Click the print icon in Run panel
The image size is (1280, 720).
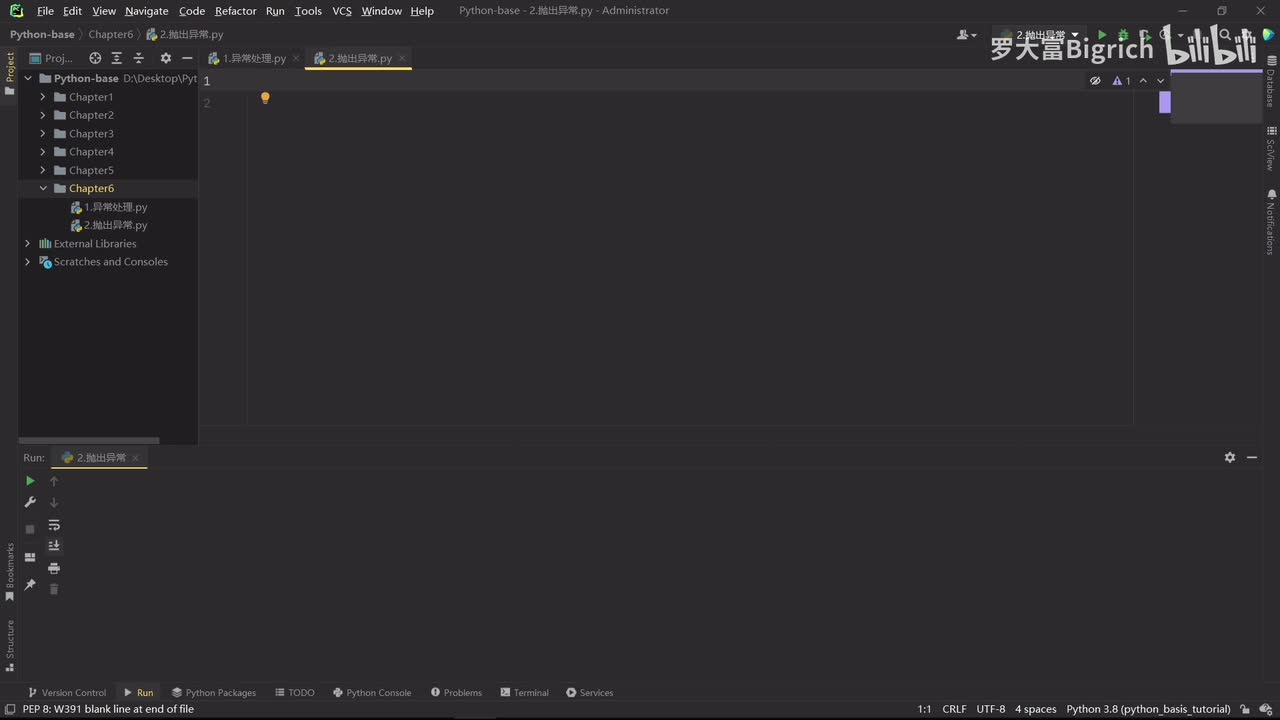(54, 568)
